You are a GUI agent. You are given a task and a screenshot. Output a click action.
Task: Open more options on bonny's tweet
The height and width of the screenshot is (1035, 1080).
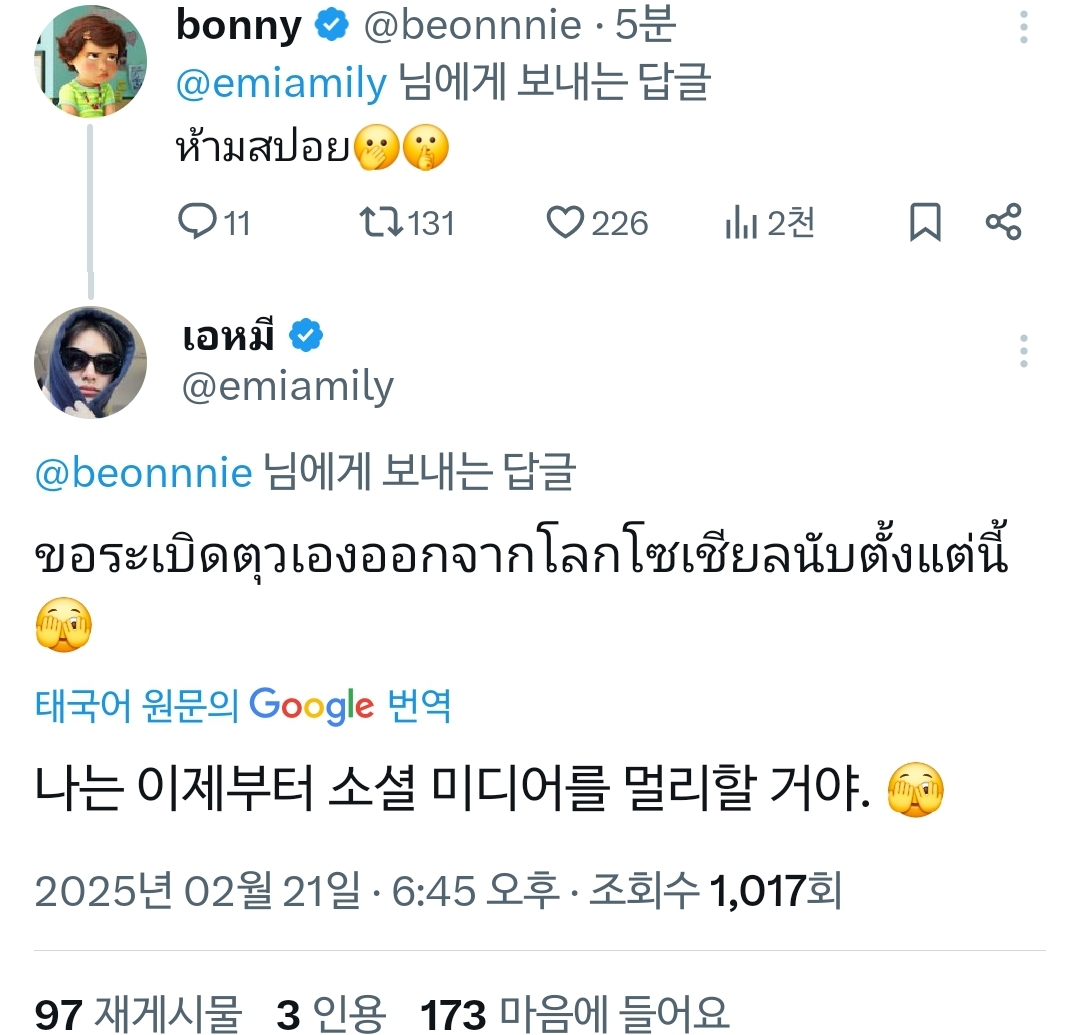[1024, 28]
